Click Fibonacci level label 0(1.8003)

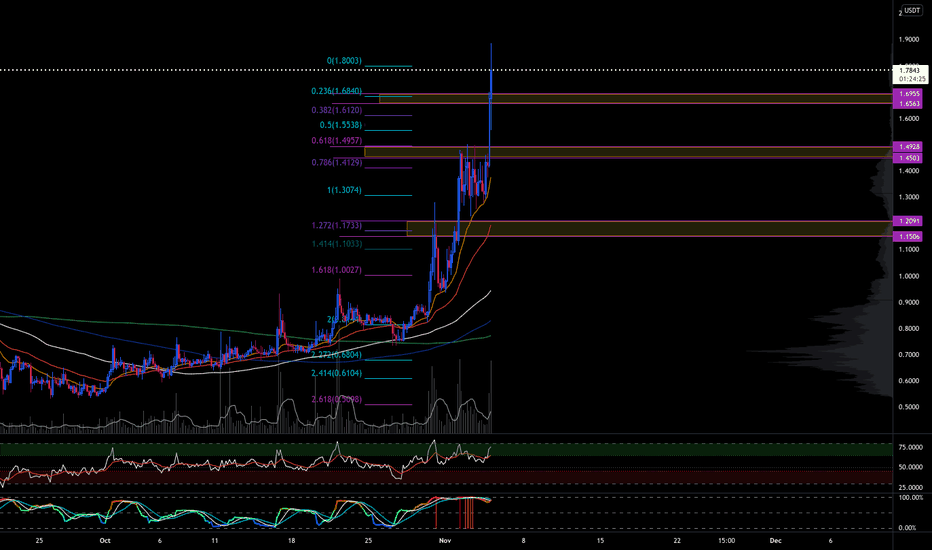(344, 61)
